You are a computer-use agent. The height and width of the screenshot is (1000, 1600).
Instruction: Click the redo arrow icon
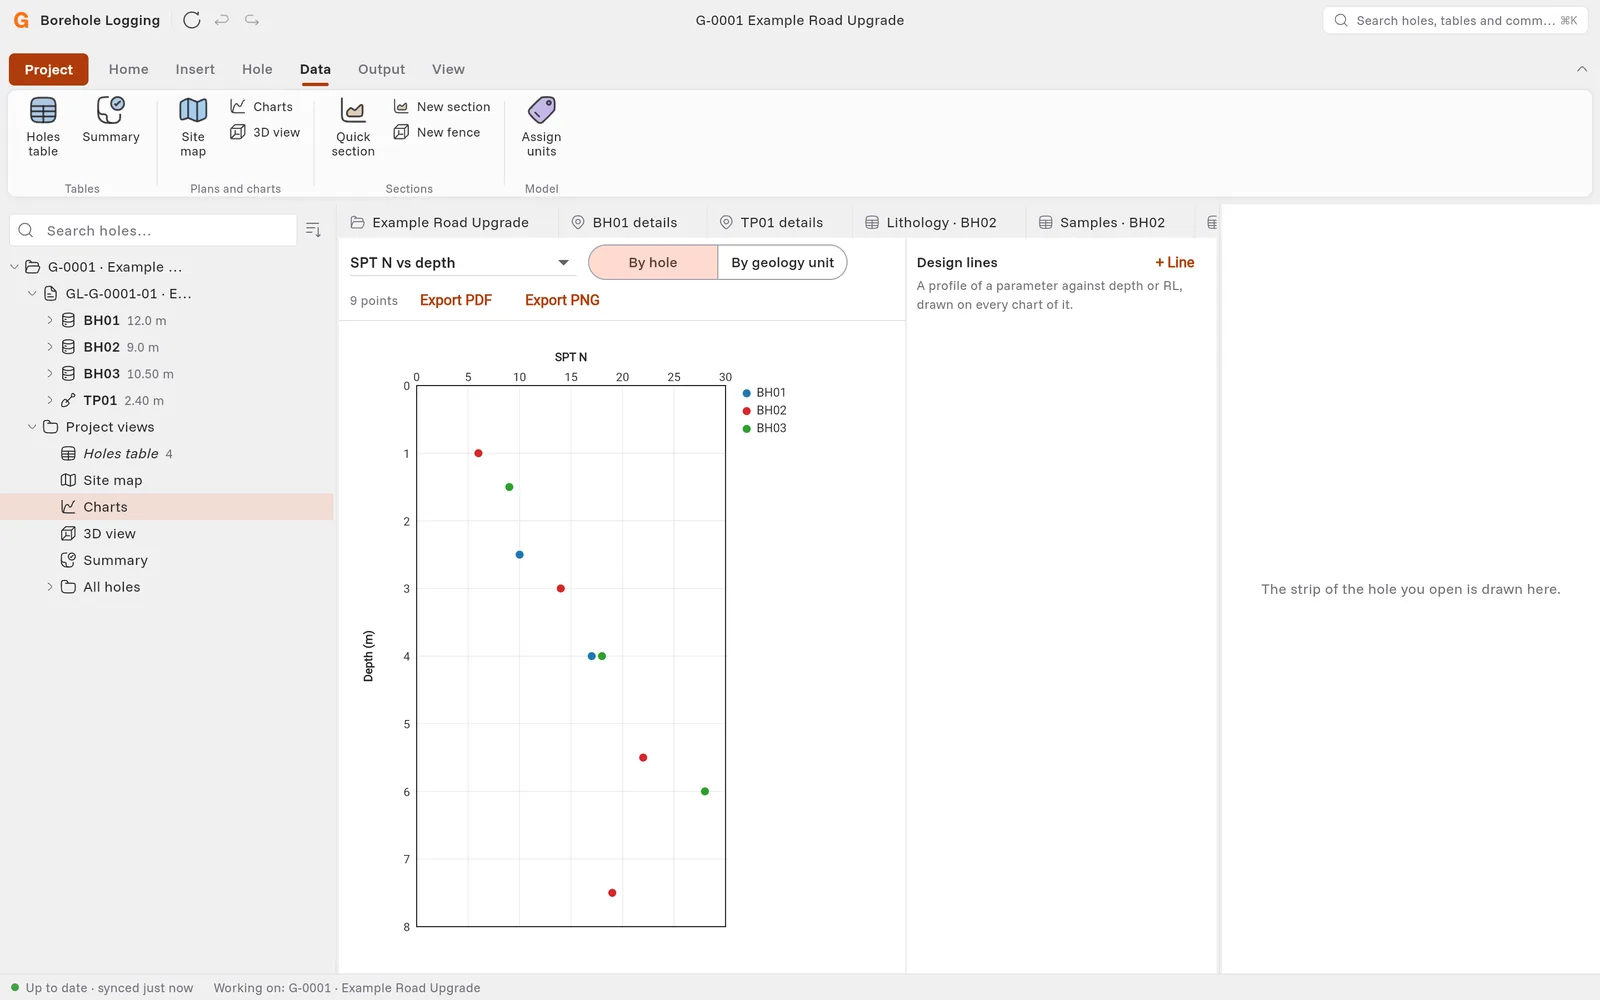[x=252, y=20]
